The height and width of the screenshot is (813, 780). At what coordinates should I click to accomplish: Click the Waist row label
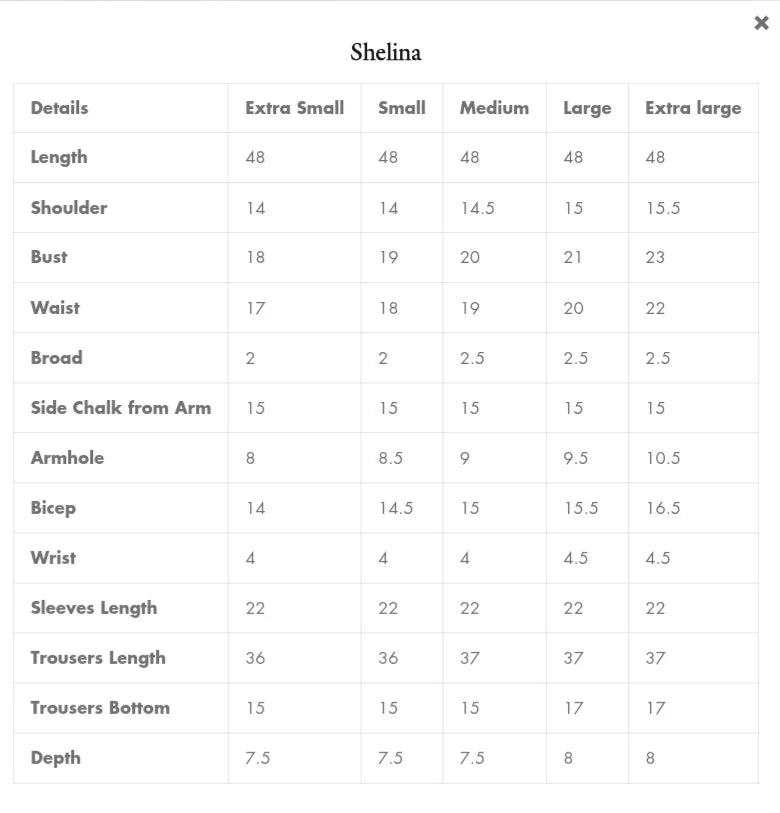click(x=55, y=307)
